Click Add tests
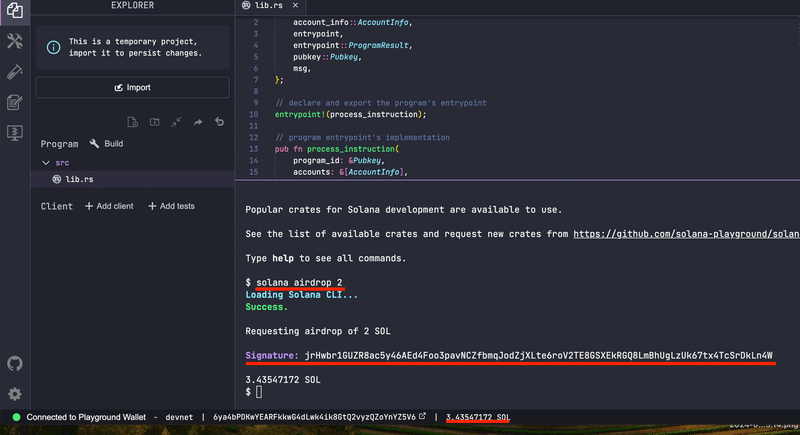The width and height of the screenshot is (800, 435). (x=171, y=206)
